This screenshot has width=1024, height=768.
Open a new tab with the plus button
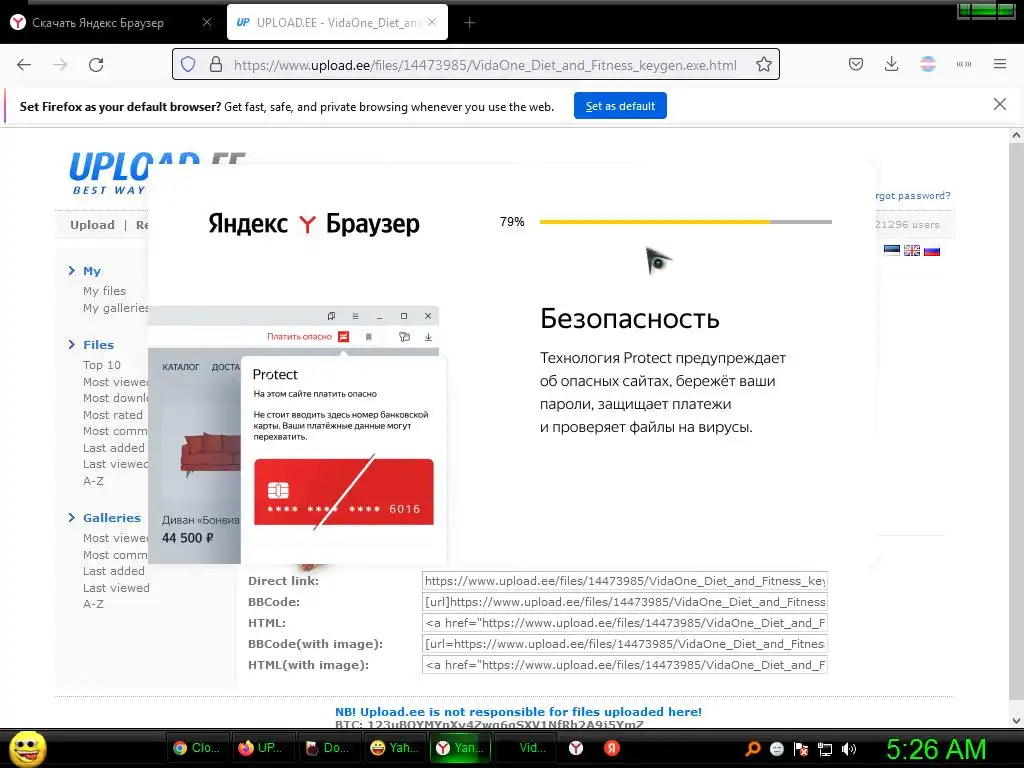pyautogui.click(x=469, y=23)
